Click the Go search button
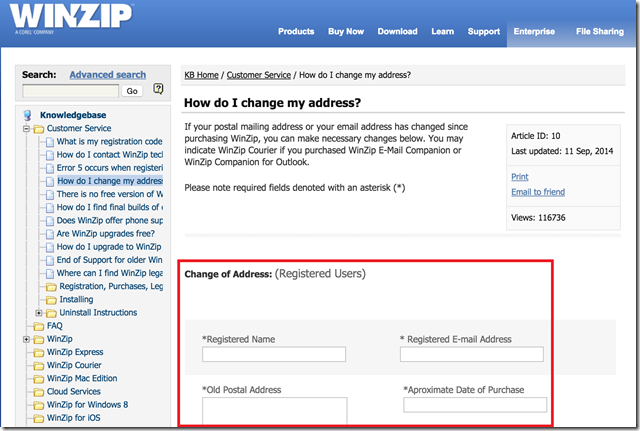The width and height of the screenshot is (640, 431). pos(132,91)
